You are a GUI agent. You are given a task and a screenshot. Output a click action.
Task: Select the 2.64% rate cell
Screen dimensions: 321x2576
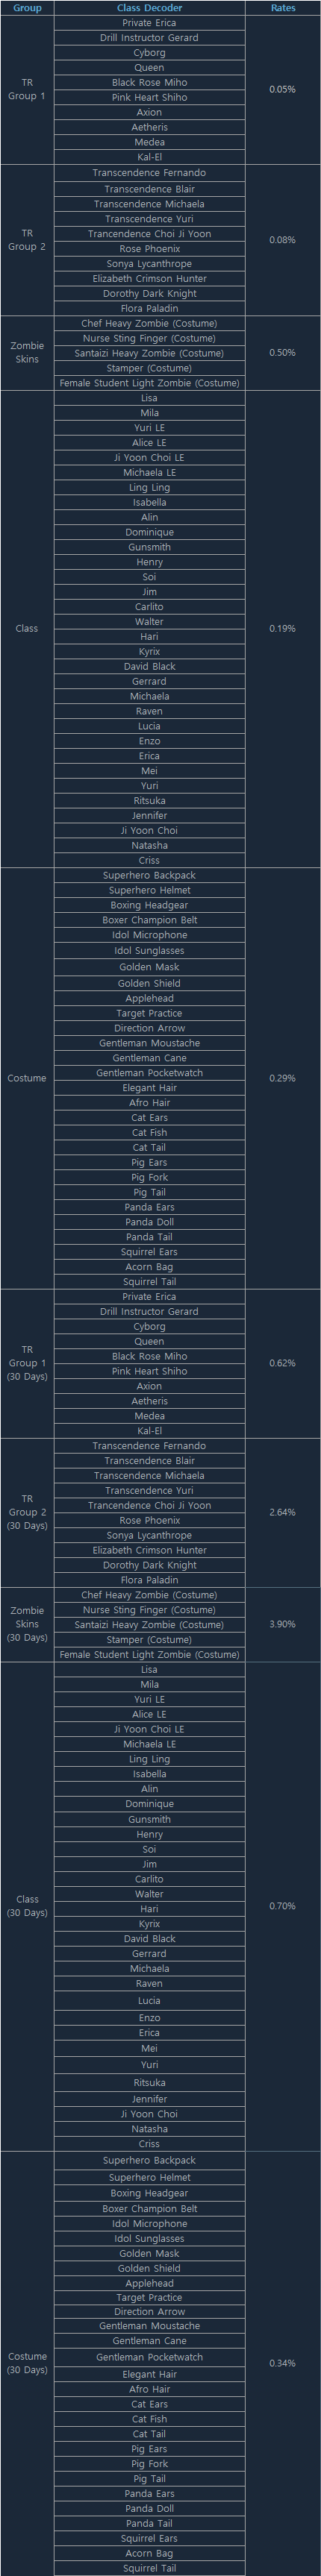click(283, 1512)
